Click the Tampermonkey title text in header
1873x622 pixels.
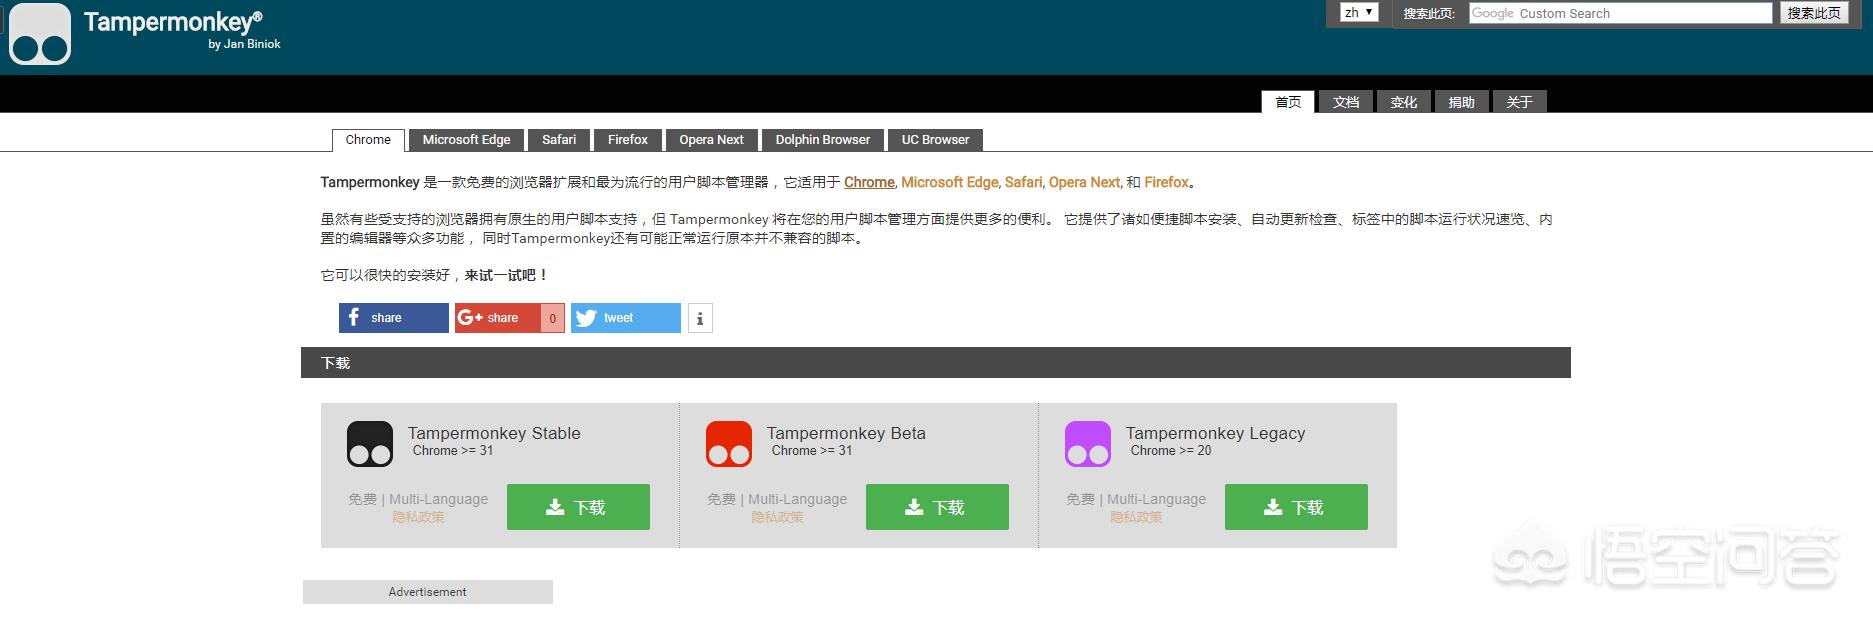pos(173,21)
